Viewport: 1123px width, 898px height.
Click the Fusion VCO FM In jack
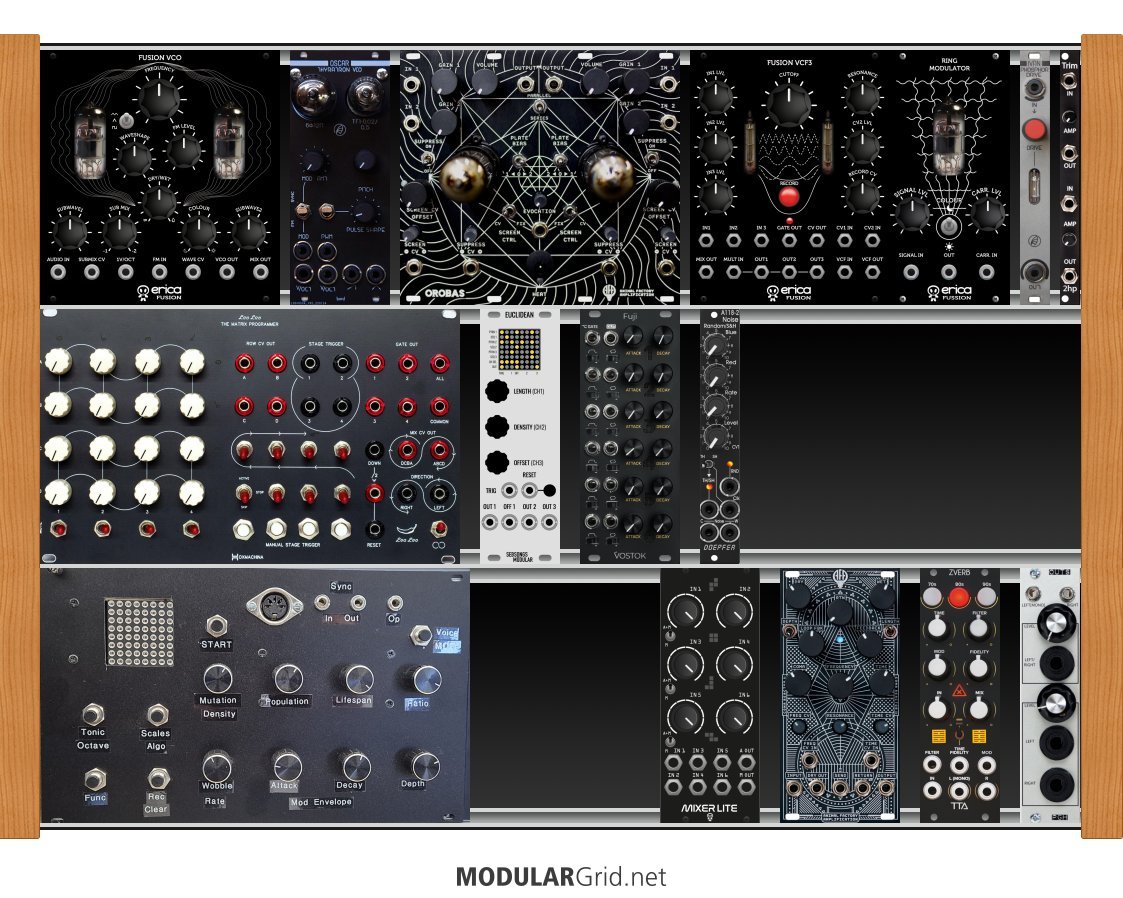159,272
